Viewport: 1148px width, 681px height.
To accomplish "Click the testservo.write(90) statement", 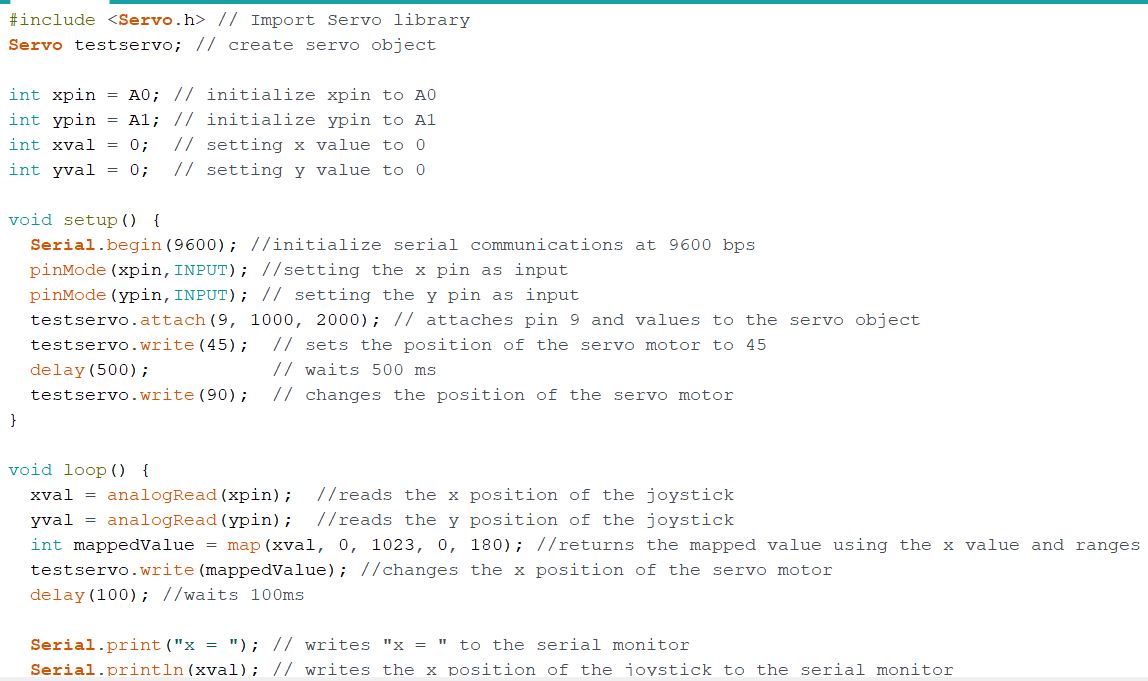I will point(139,395).
